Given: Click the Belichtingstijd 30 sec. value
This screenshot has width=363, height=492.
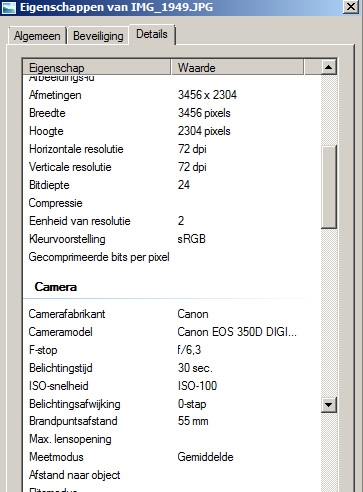Looking at the screenshot, I should pos(195,368).
